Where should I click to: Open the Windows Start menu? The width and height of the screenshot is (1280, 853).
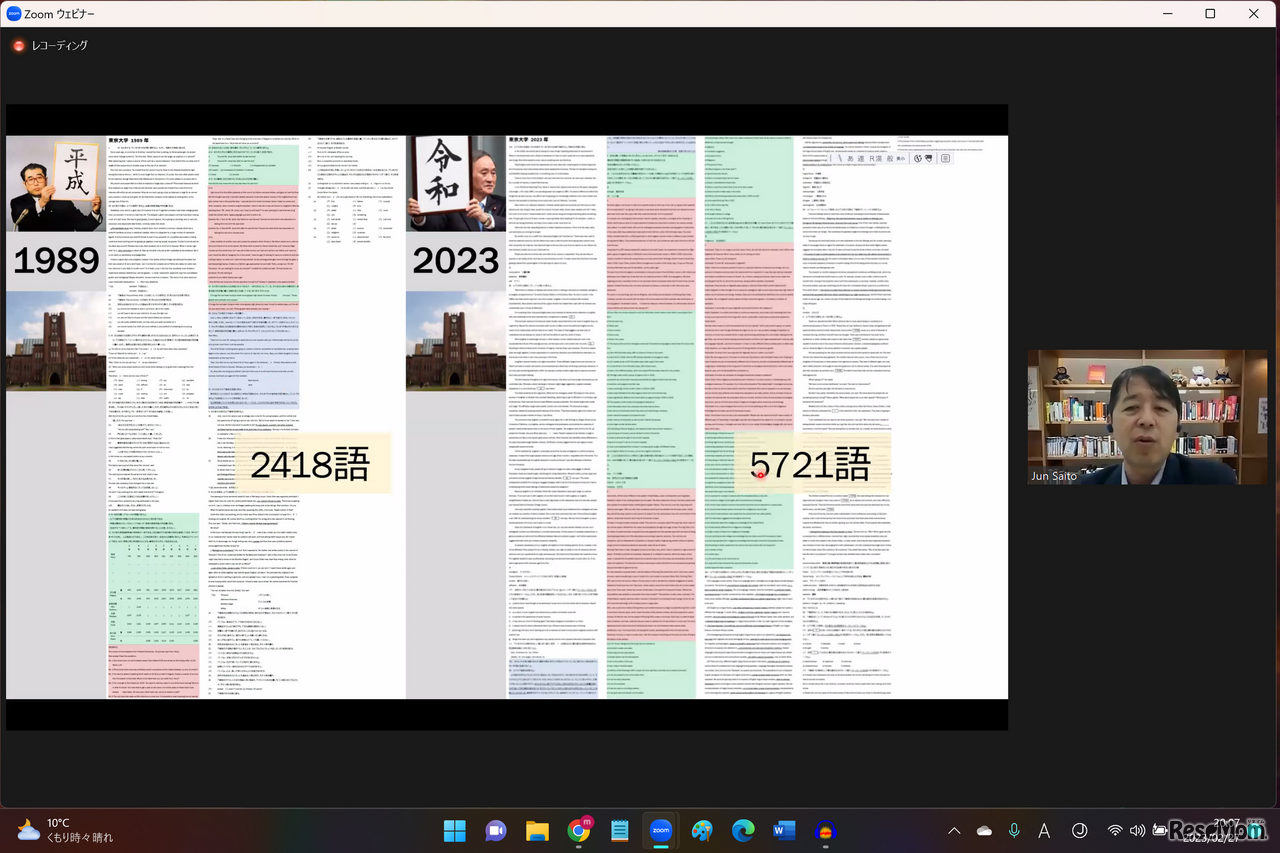tap(454, 830)
